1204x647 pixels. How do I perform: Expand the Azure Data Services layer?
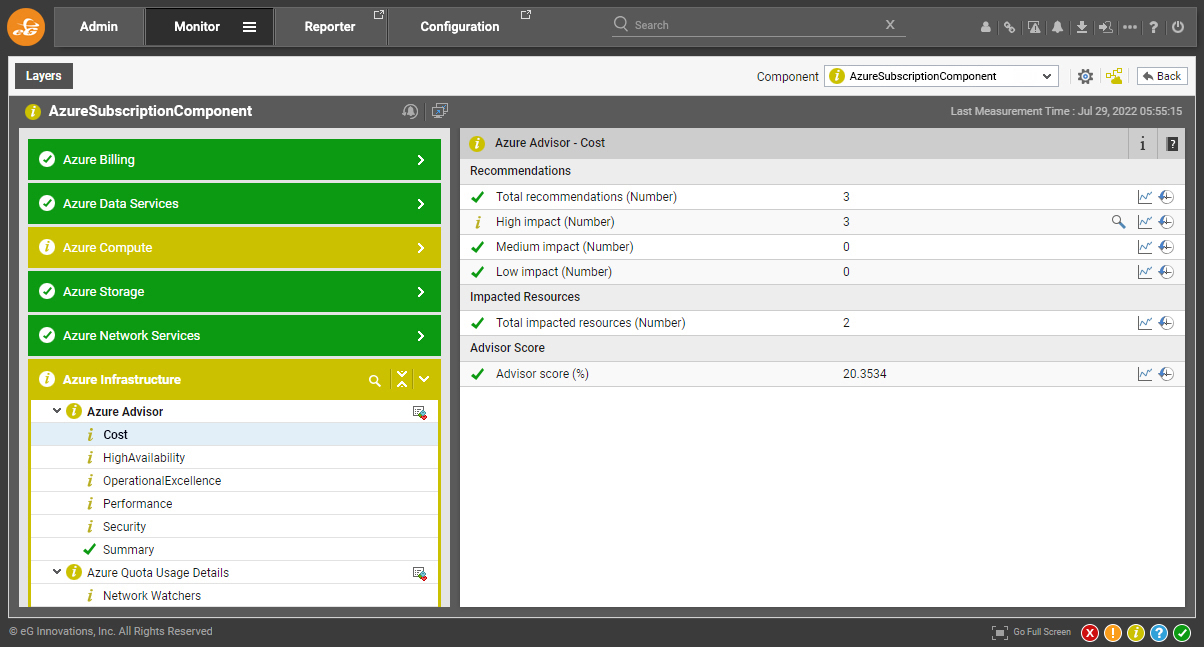pyautogui.click(x=234, y=204)
